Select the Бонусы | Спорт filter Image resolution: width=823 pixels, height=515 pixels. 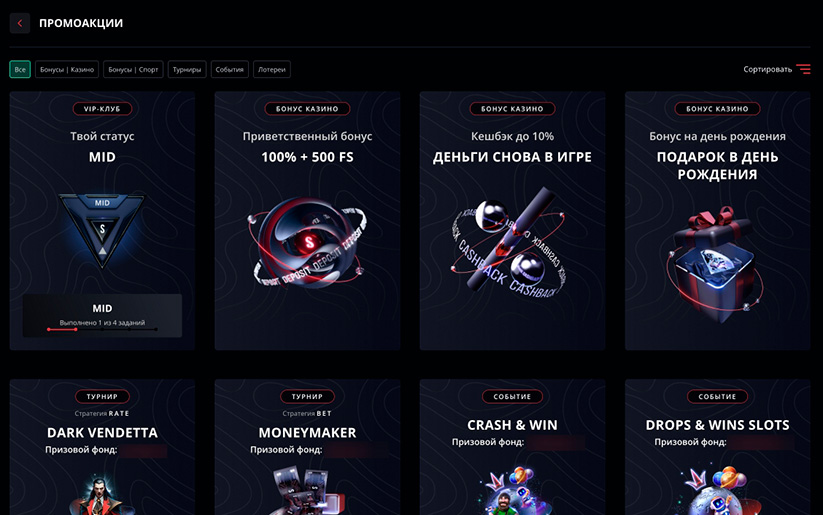tap(133, 69)
